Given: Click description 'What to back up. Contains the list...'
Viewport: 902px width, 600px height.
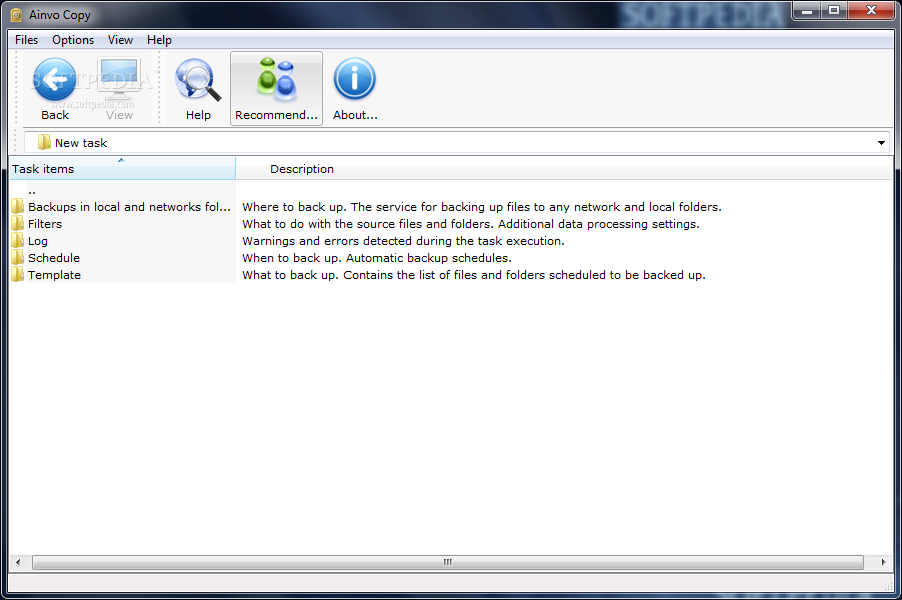Looking at the screenshot, I should 473,275.
